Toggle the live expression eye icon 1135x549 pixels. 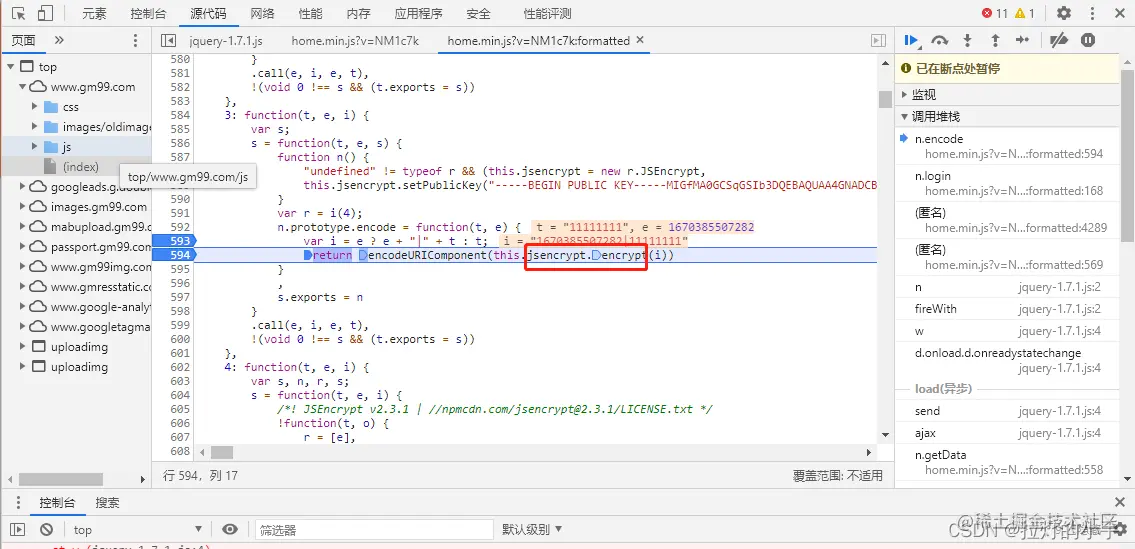click(230, 529)
